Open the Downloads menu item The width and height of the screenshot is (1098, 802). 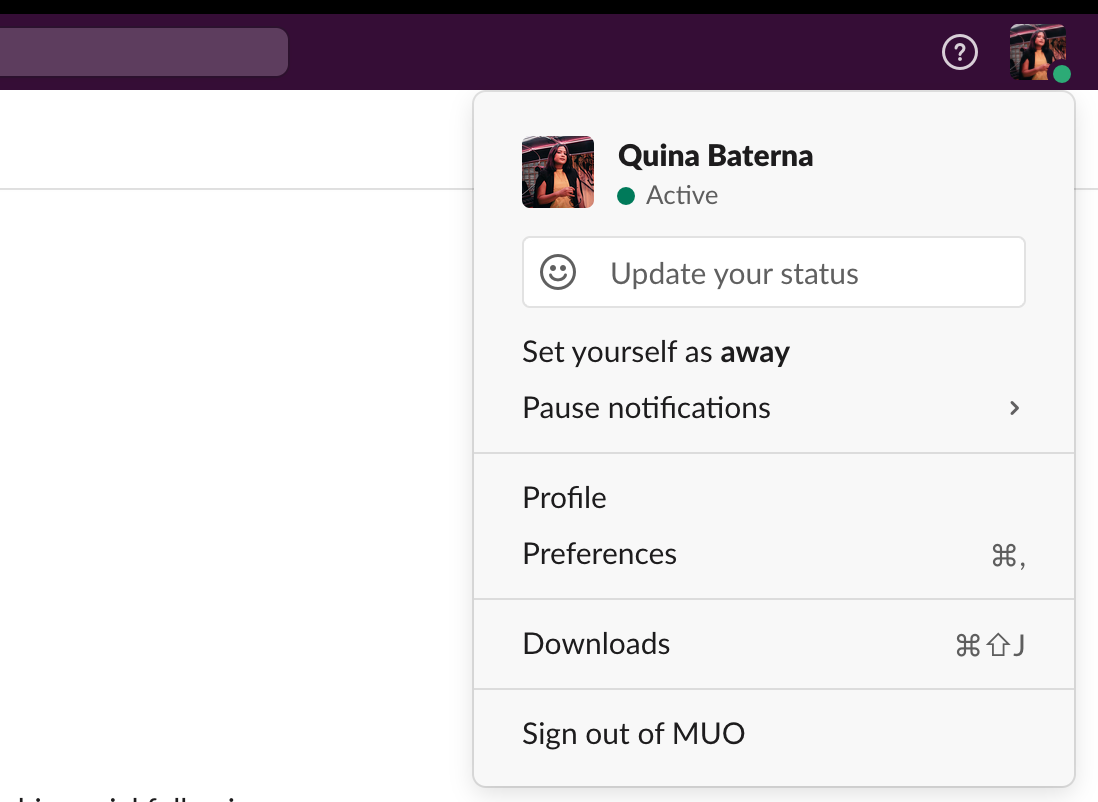tap(596, 644)
